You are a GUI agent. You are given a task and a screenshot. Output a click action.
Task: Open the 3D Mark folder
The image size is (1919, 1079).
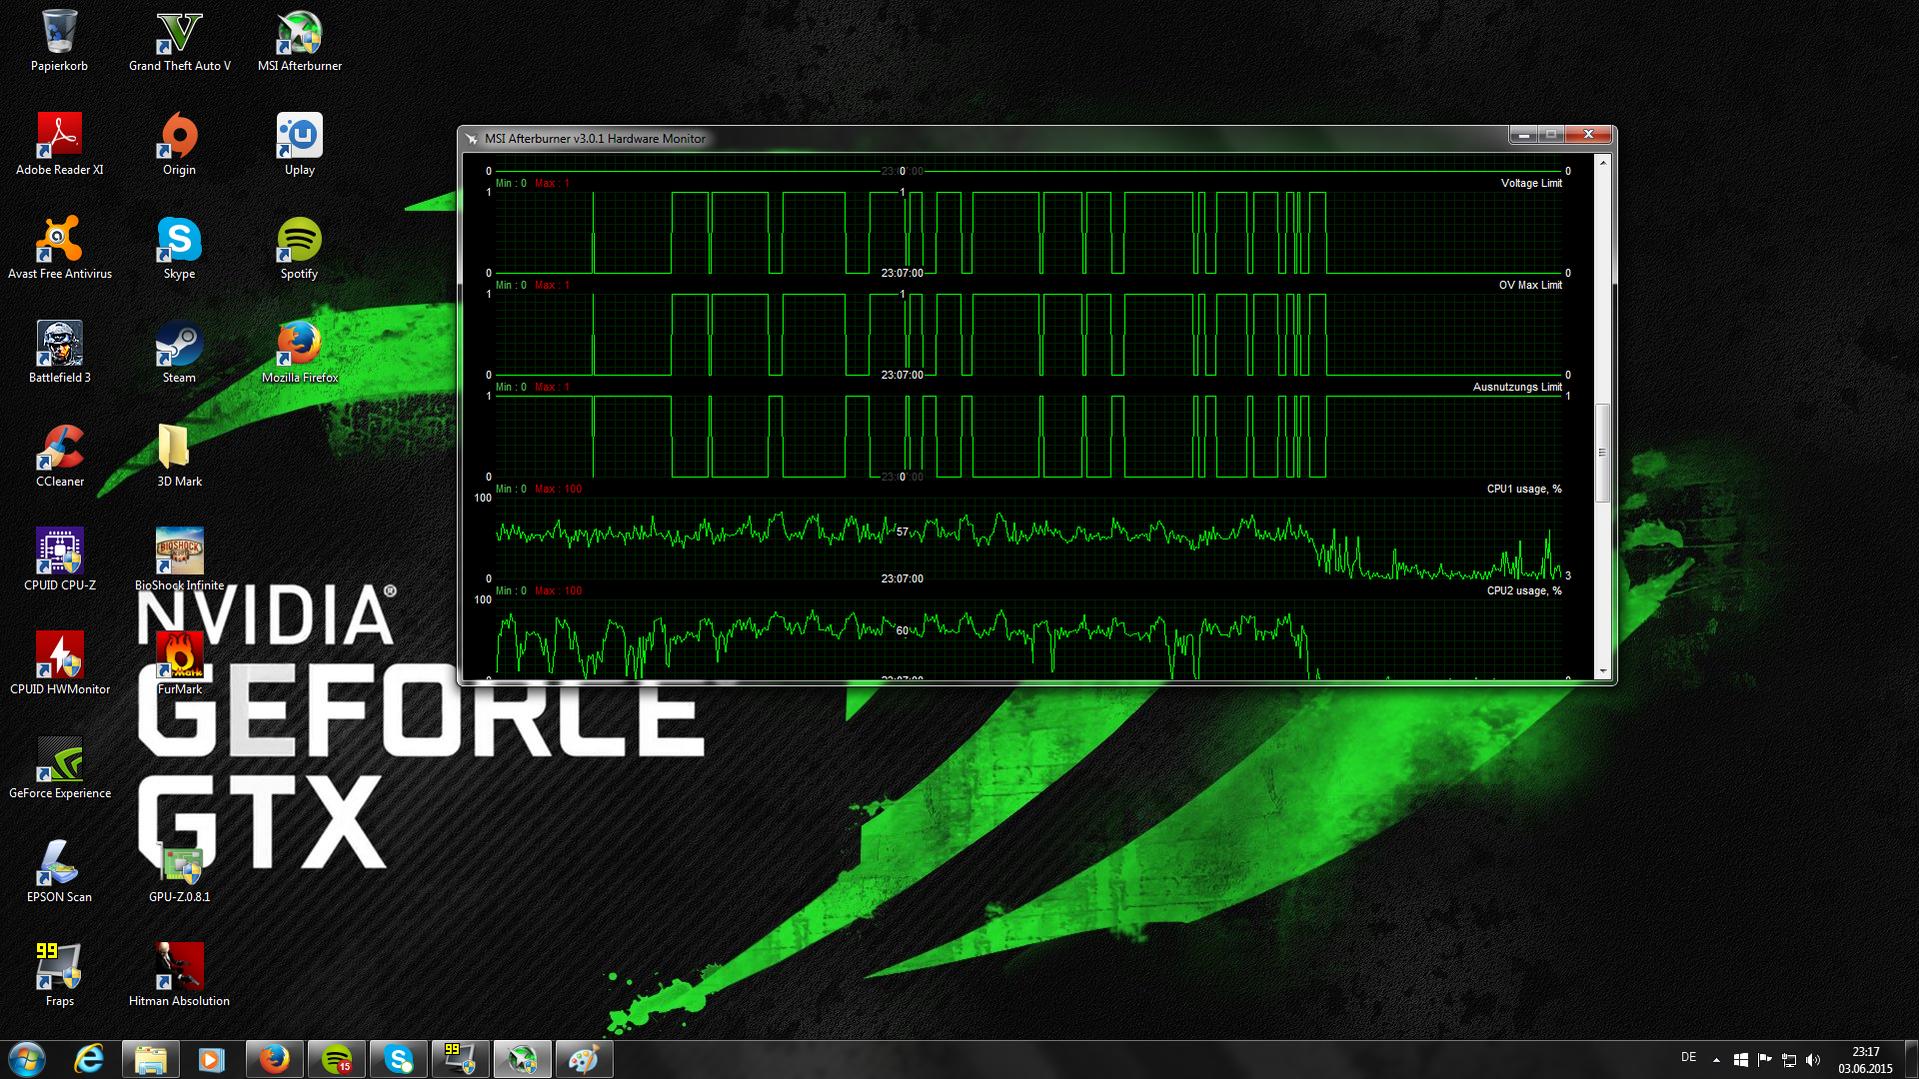click(180, 457)
